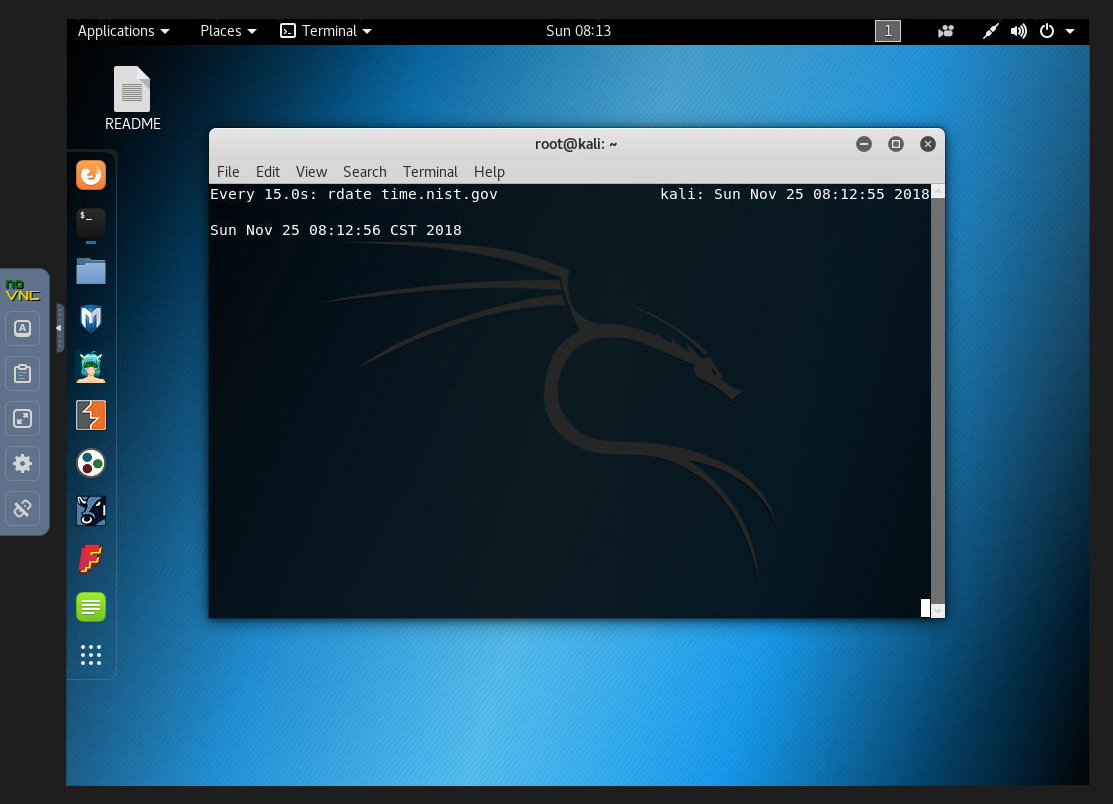Launch Burp Suite from the dock
This screenshot has height=804, width=1113.
[91, 415]
